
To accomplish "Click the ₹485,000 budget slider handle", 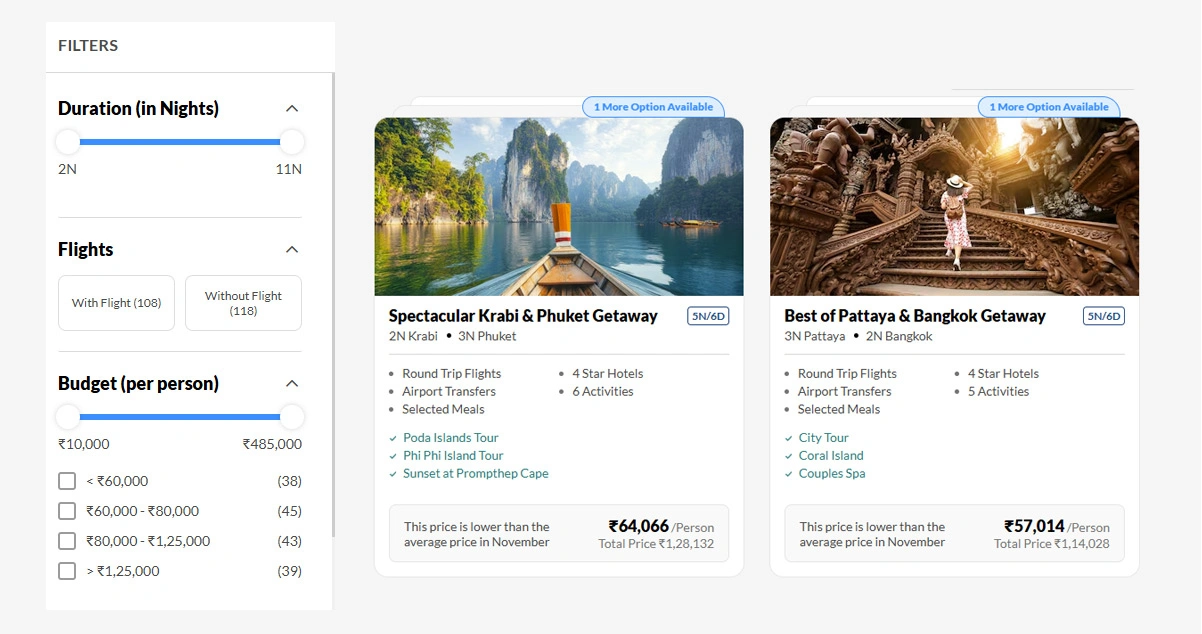I will pos(291,416).
